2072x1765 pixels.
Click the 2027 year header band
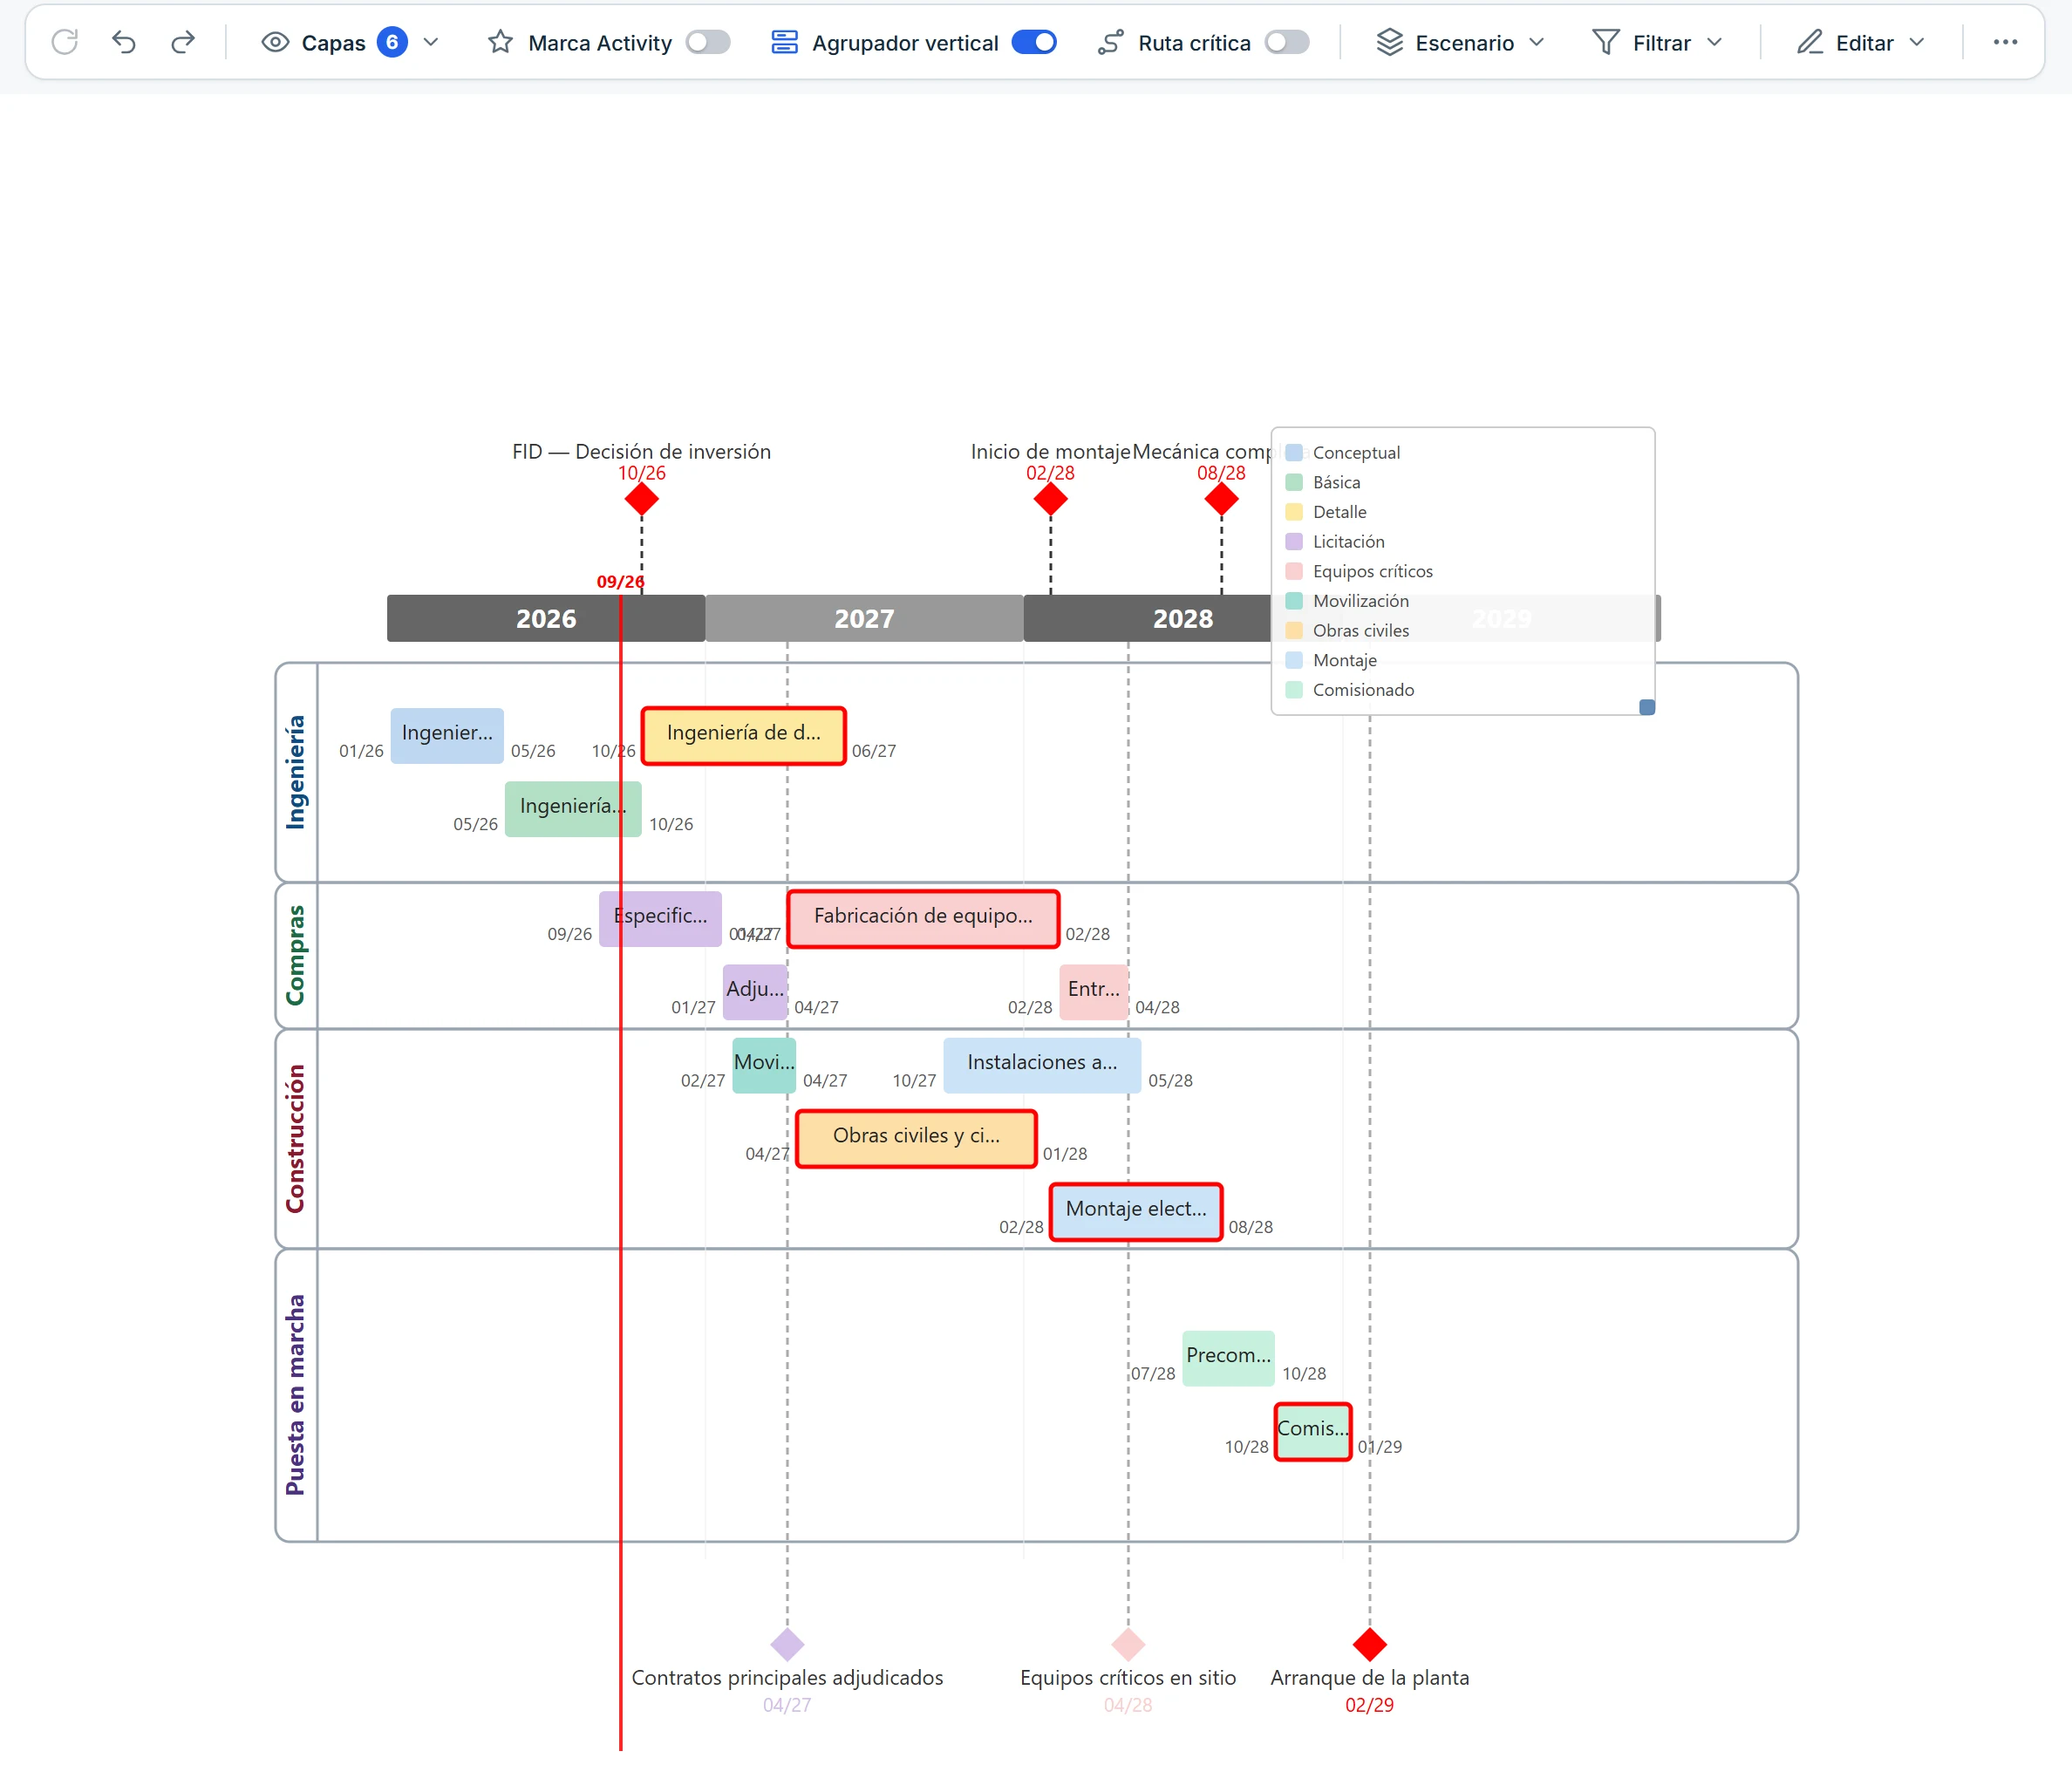(864, 618)
